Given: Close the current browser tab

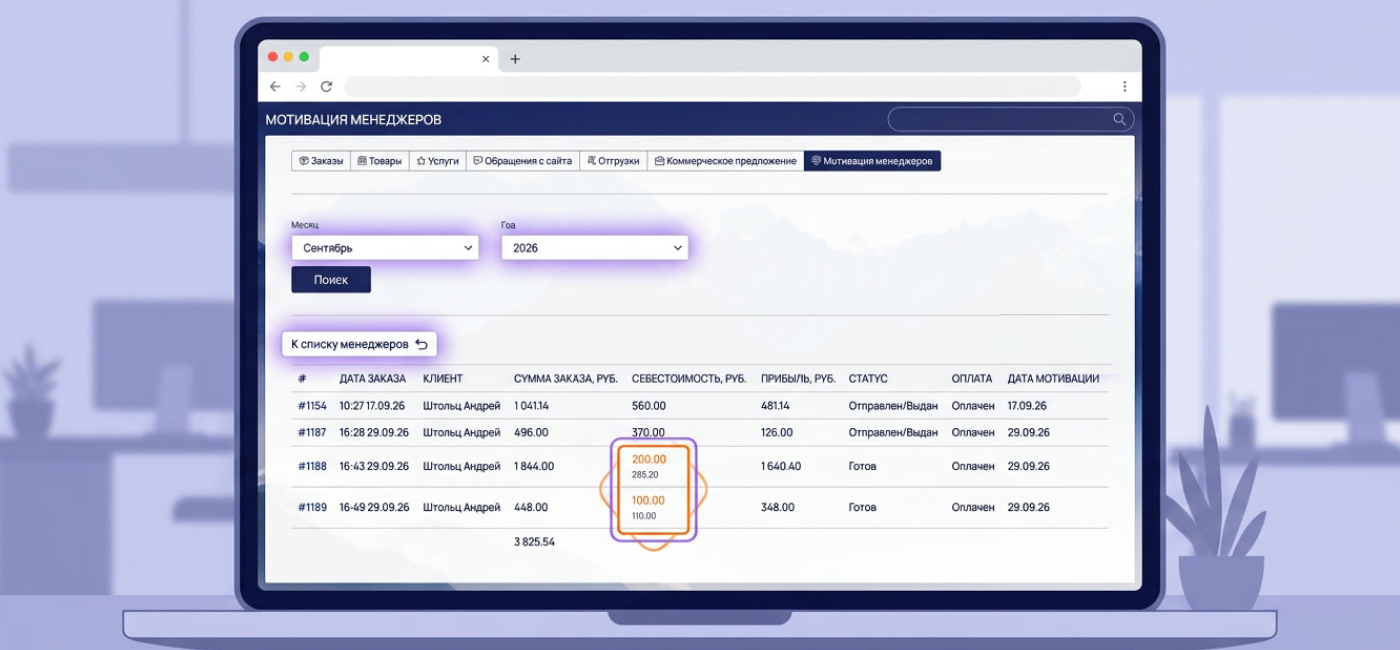Looking at the screenshot, I should [486, 59].
